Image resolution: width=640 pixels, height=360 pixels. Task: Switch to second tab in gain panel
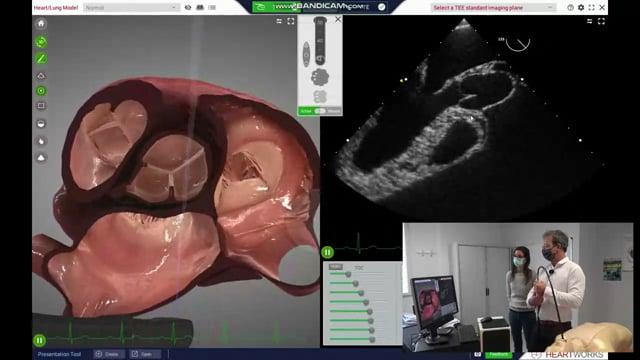tap(359, 268)
